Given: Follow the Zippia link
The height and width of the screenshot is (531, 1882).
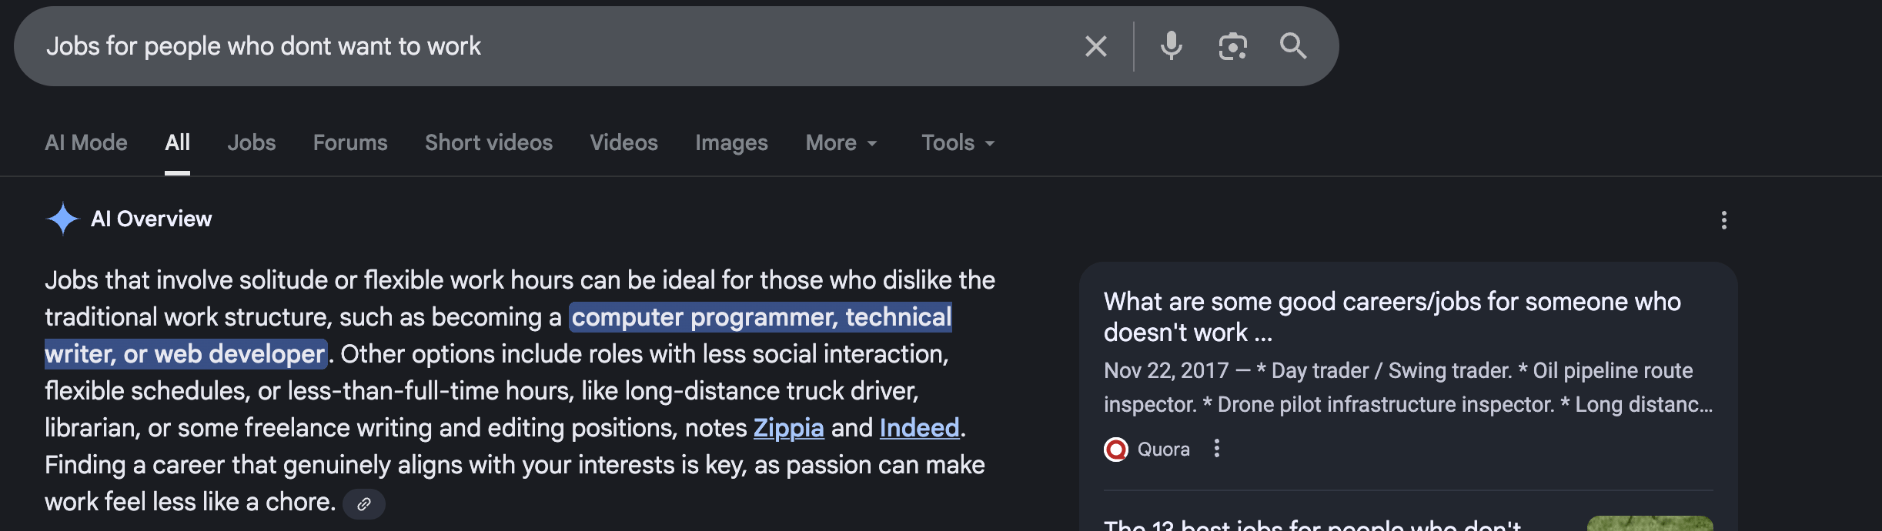Looking at the screenshot, I should (x=788, y=428).
